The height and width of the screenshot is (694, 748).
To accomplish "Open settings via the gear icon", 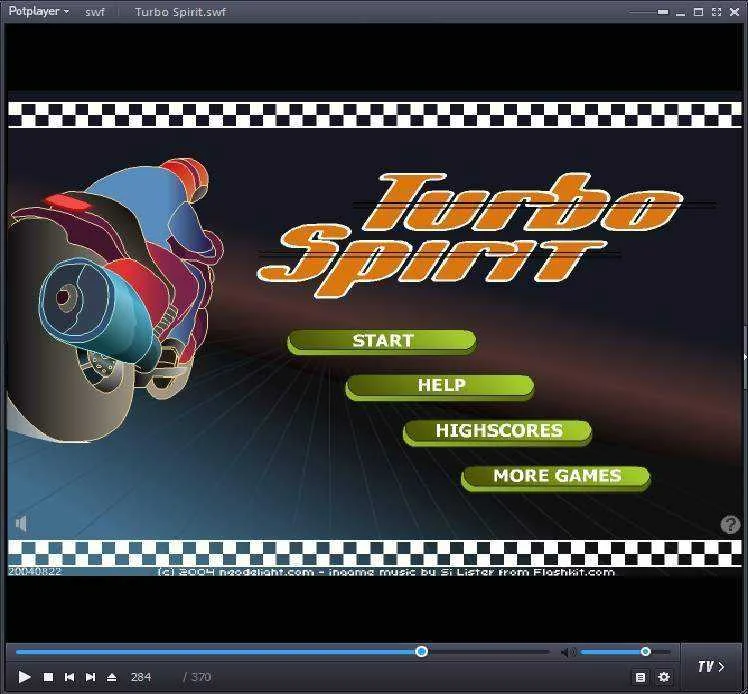I will point(664,677).
